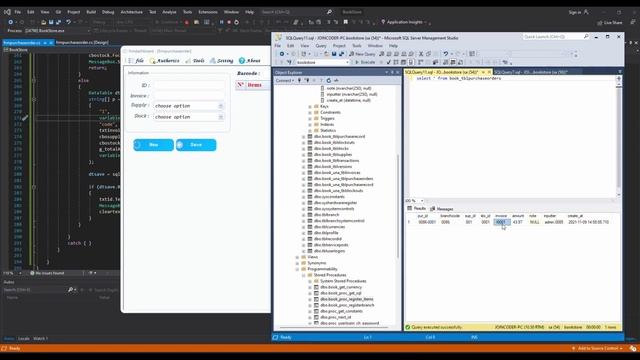Click the Authorize menu icon in BookStore form
This screenshot has width=640, height=360.
153,60
